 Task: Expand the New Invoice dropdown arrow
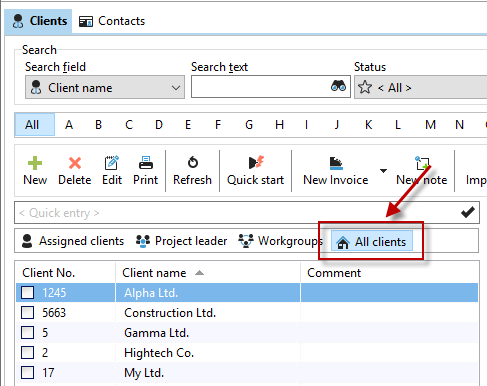(383, 171)
